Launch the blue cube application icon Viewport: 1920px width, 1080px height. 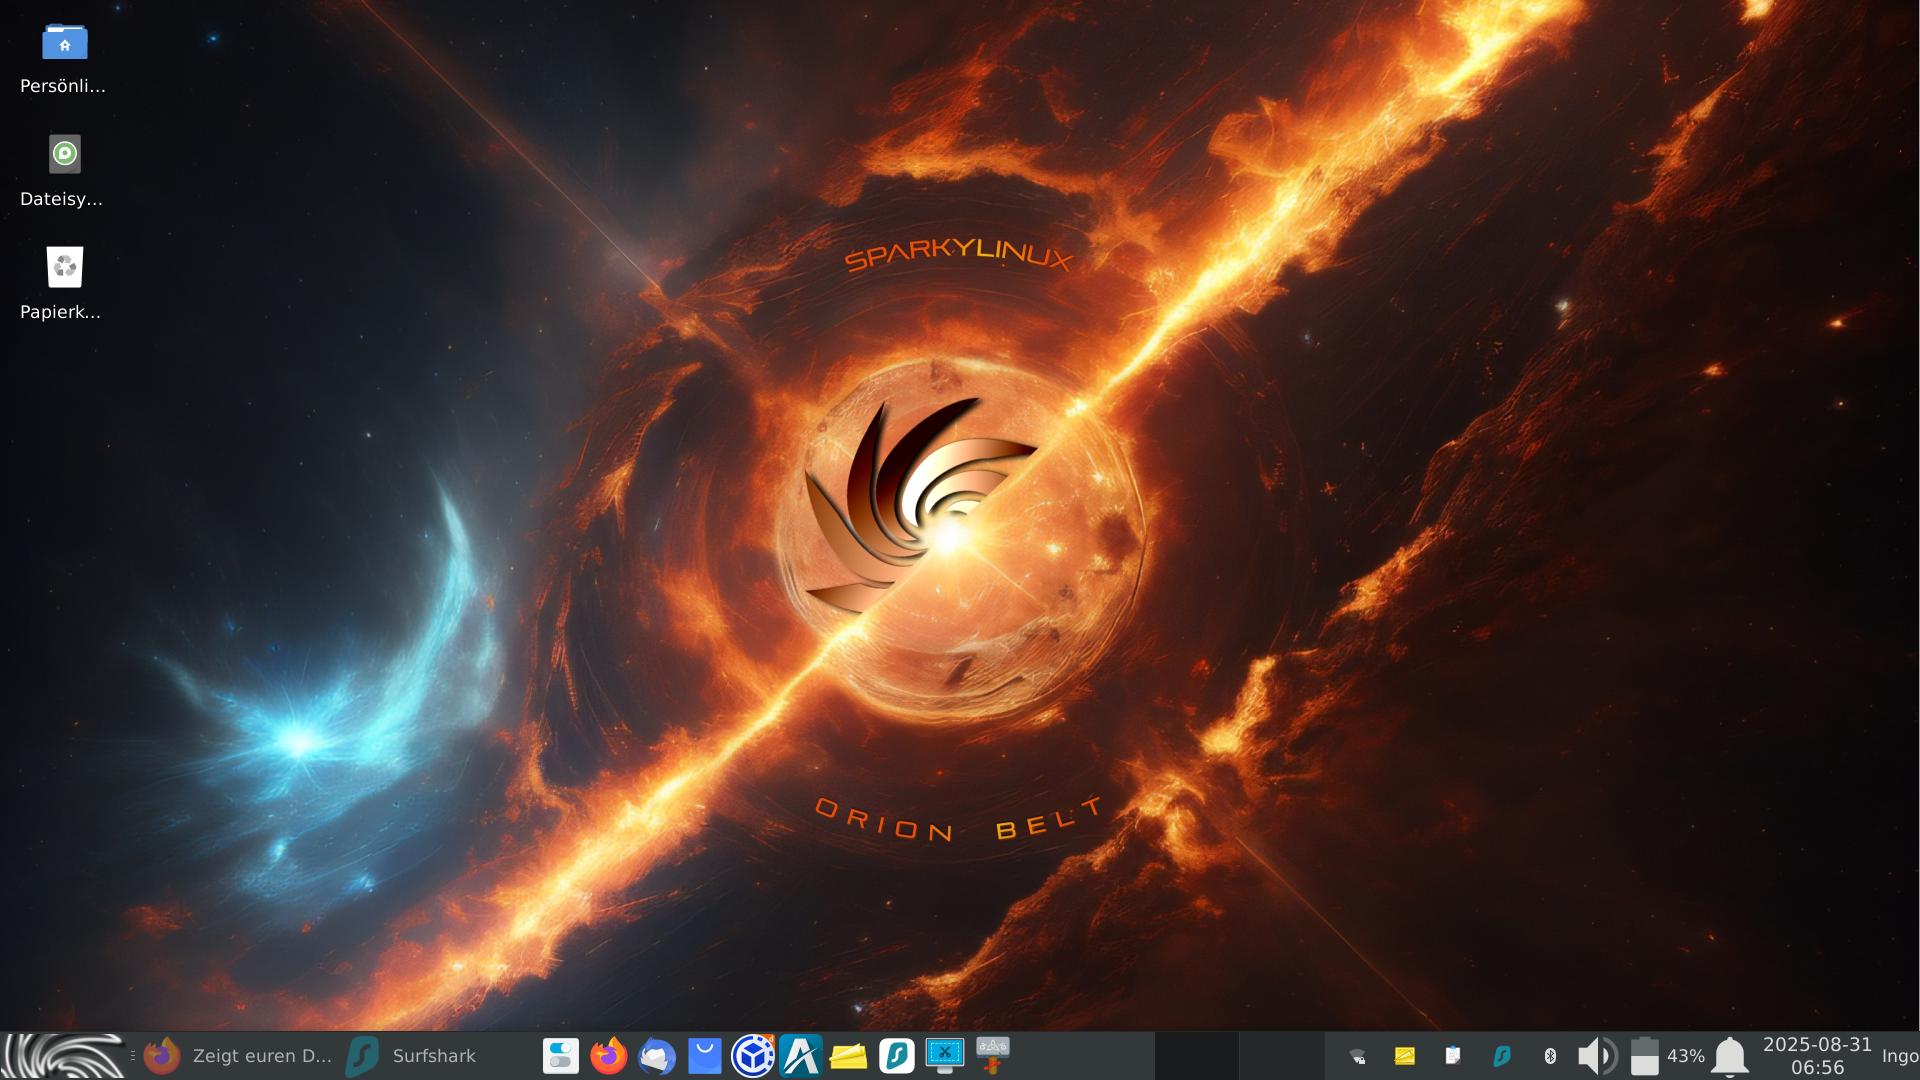click(752, 1055)
